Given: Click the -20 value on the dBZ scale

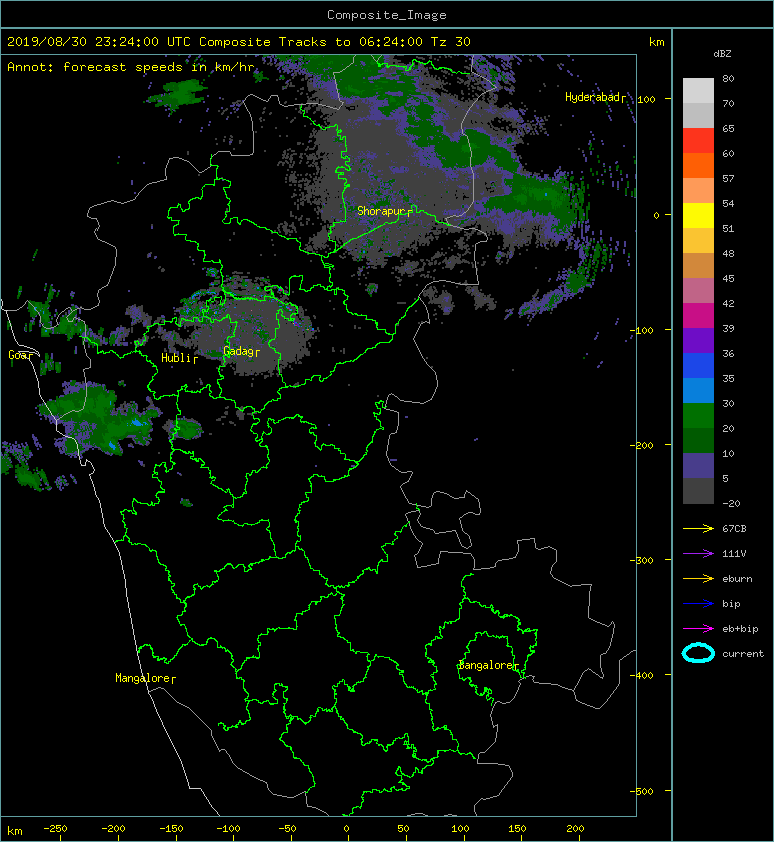Looking at the screenshot, I should pyautogui.click(x=732, y=503).
